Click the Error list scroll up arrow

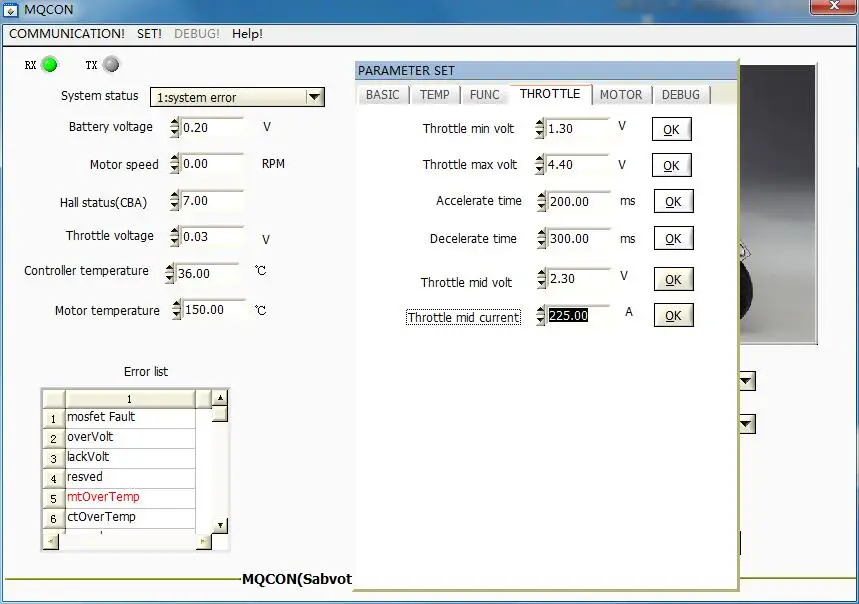coord(220,398)
